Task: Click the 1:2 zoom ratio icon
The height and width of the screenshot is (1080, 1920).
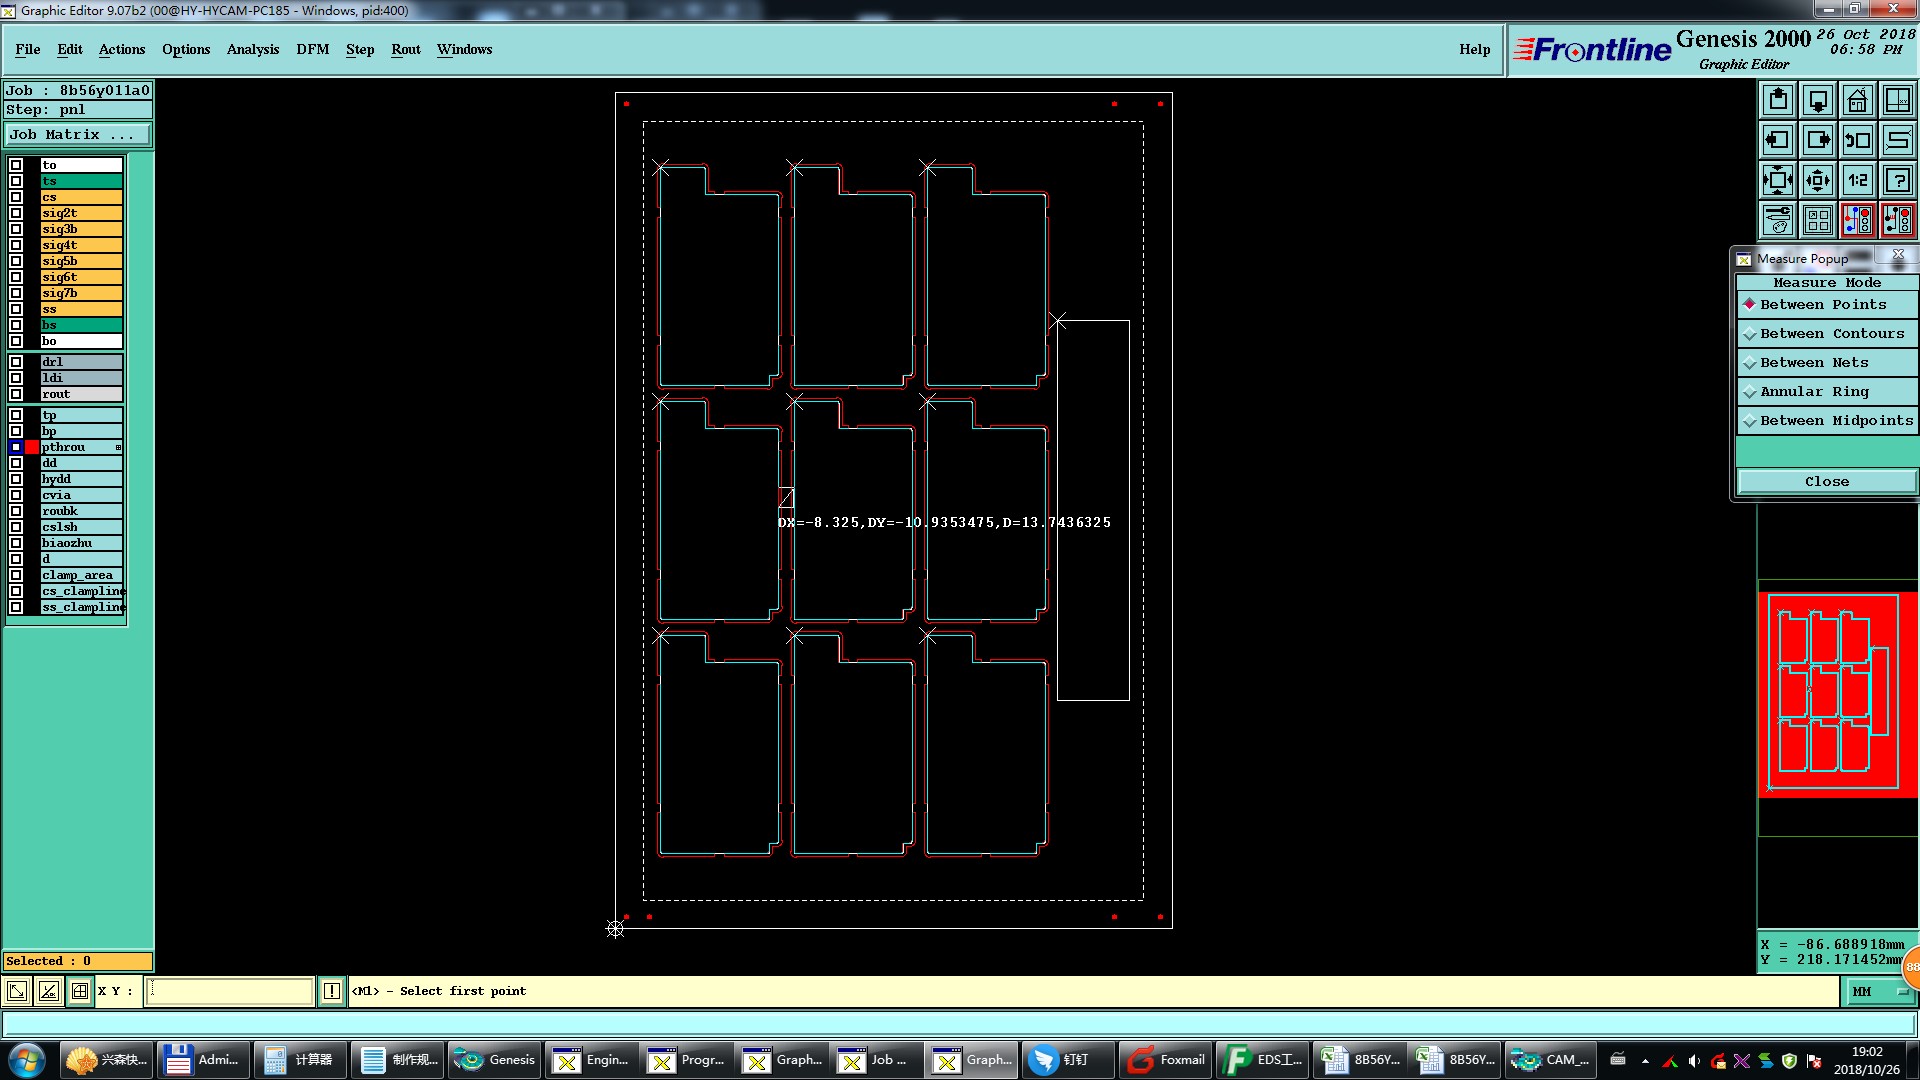Action: click(1858, 180)
